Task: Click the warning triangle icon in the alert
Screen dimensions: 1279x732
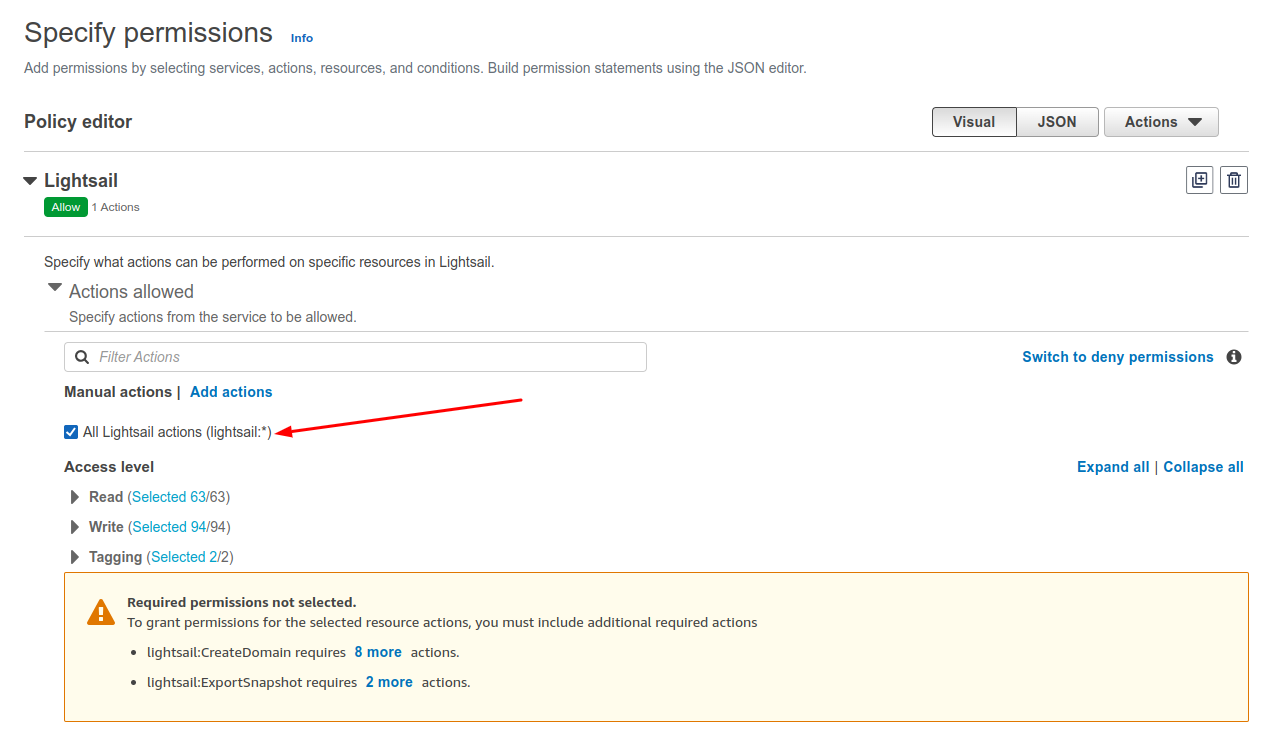Action: [x=101, y=612]
